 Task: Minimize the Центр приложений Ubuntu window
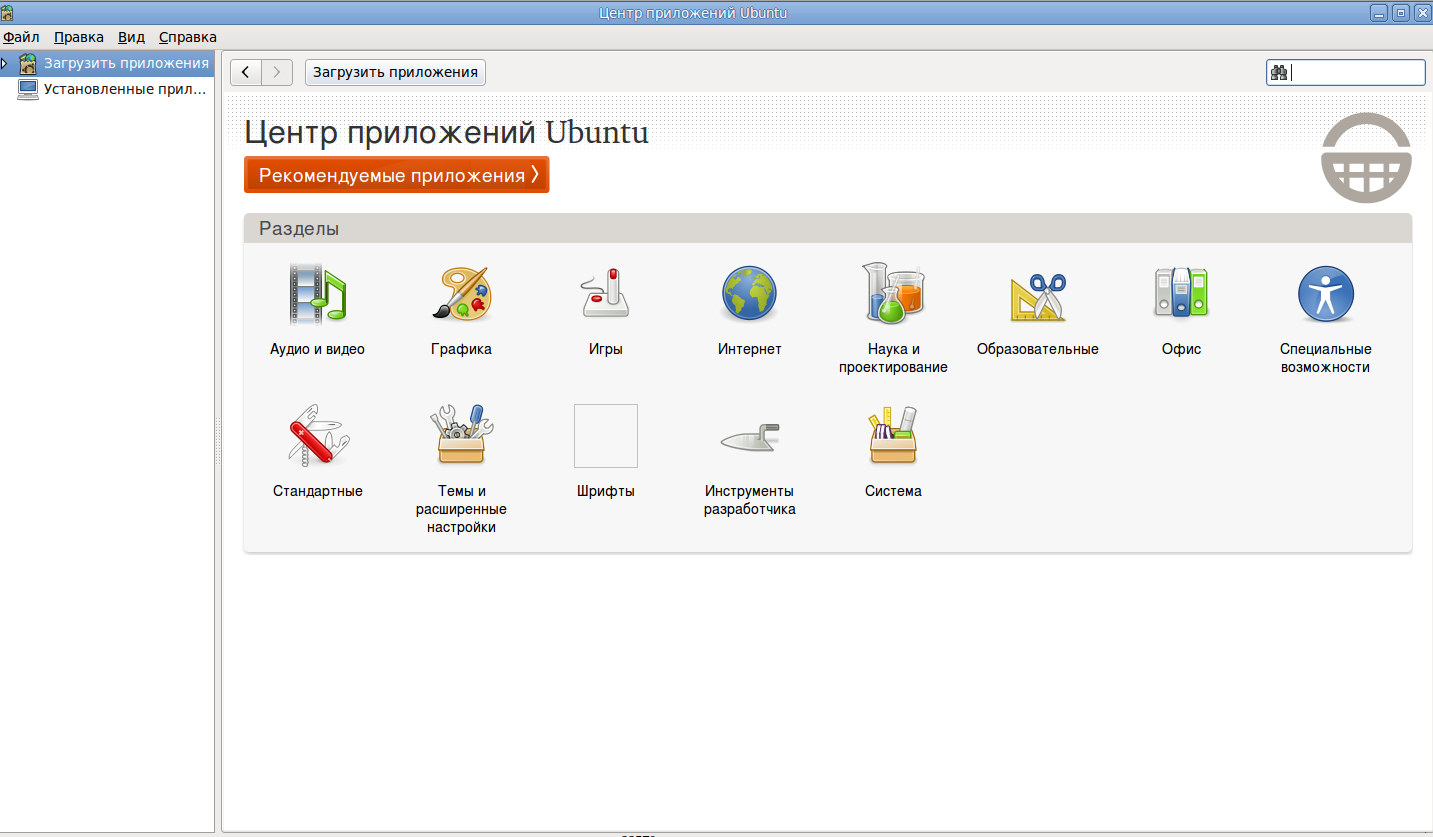coord(1379,12)
